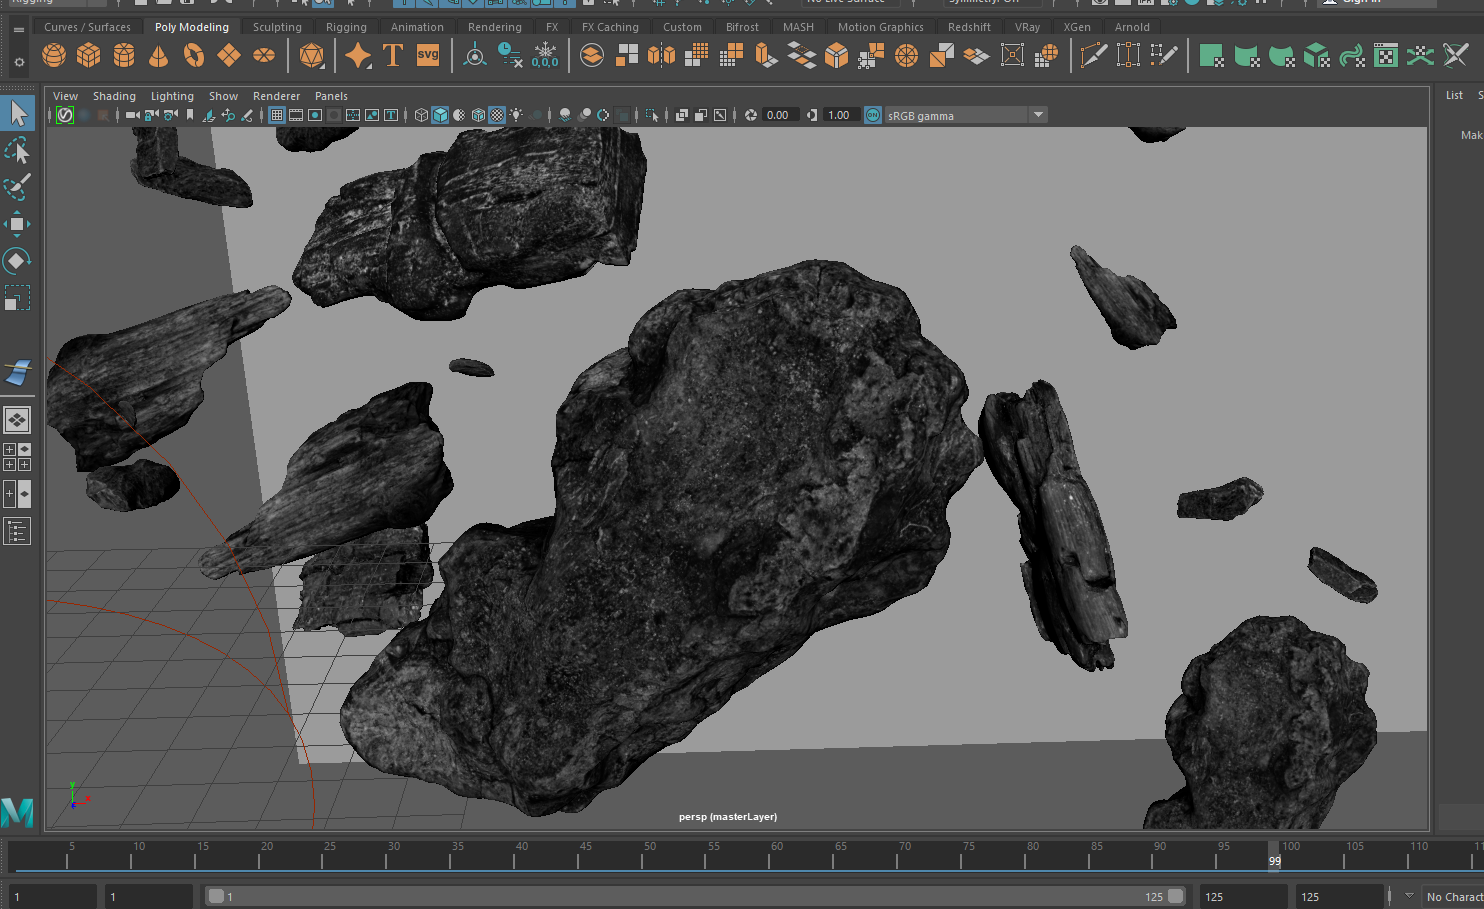Screen dimensions: 1484x909
Task: Click the SVG import shelf icon
Action: 428,56
